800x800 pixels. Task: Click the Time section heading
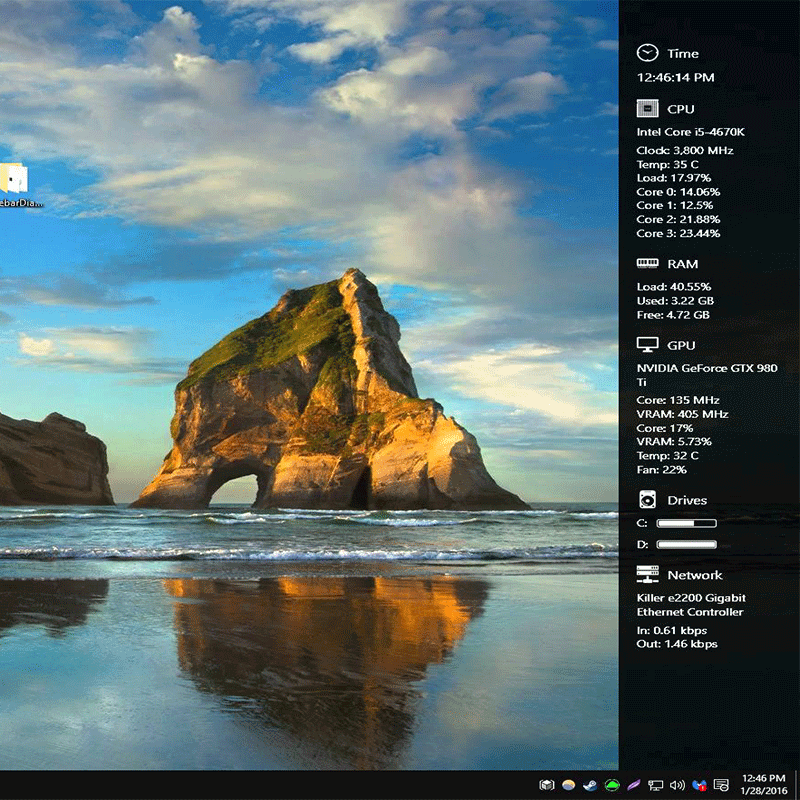(683, 54)
